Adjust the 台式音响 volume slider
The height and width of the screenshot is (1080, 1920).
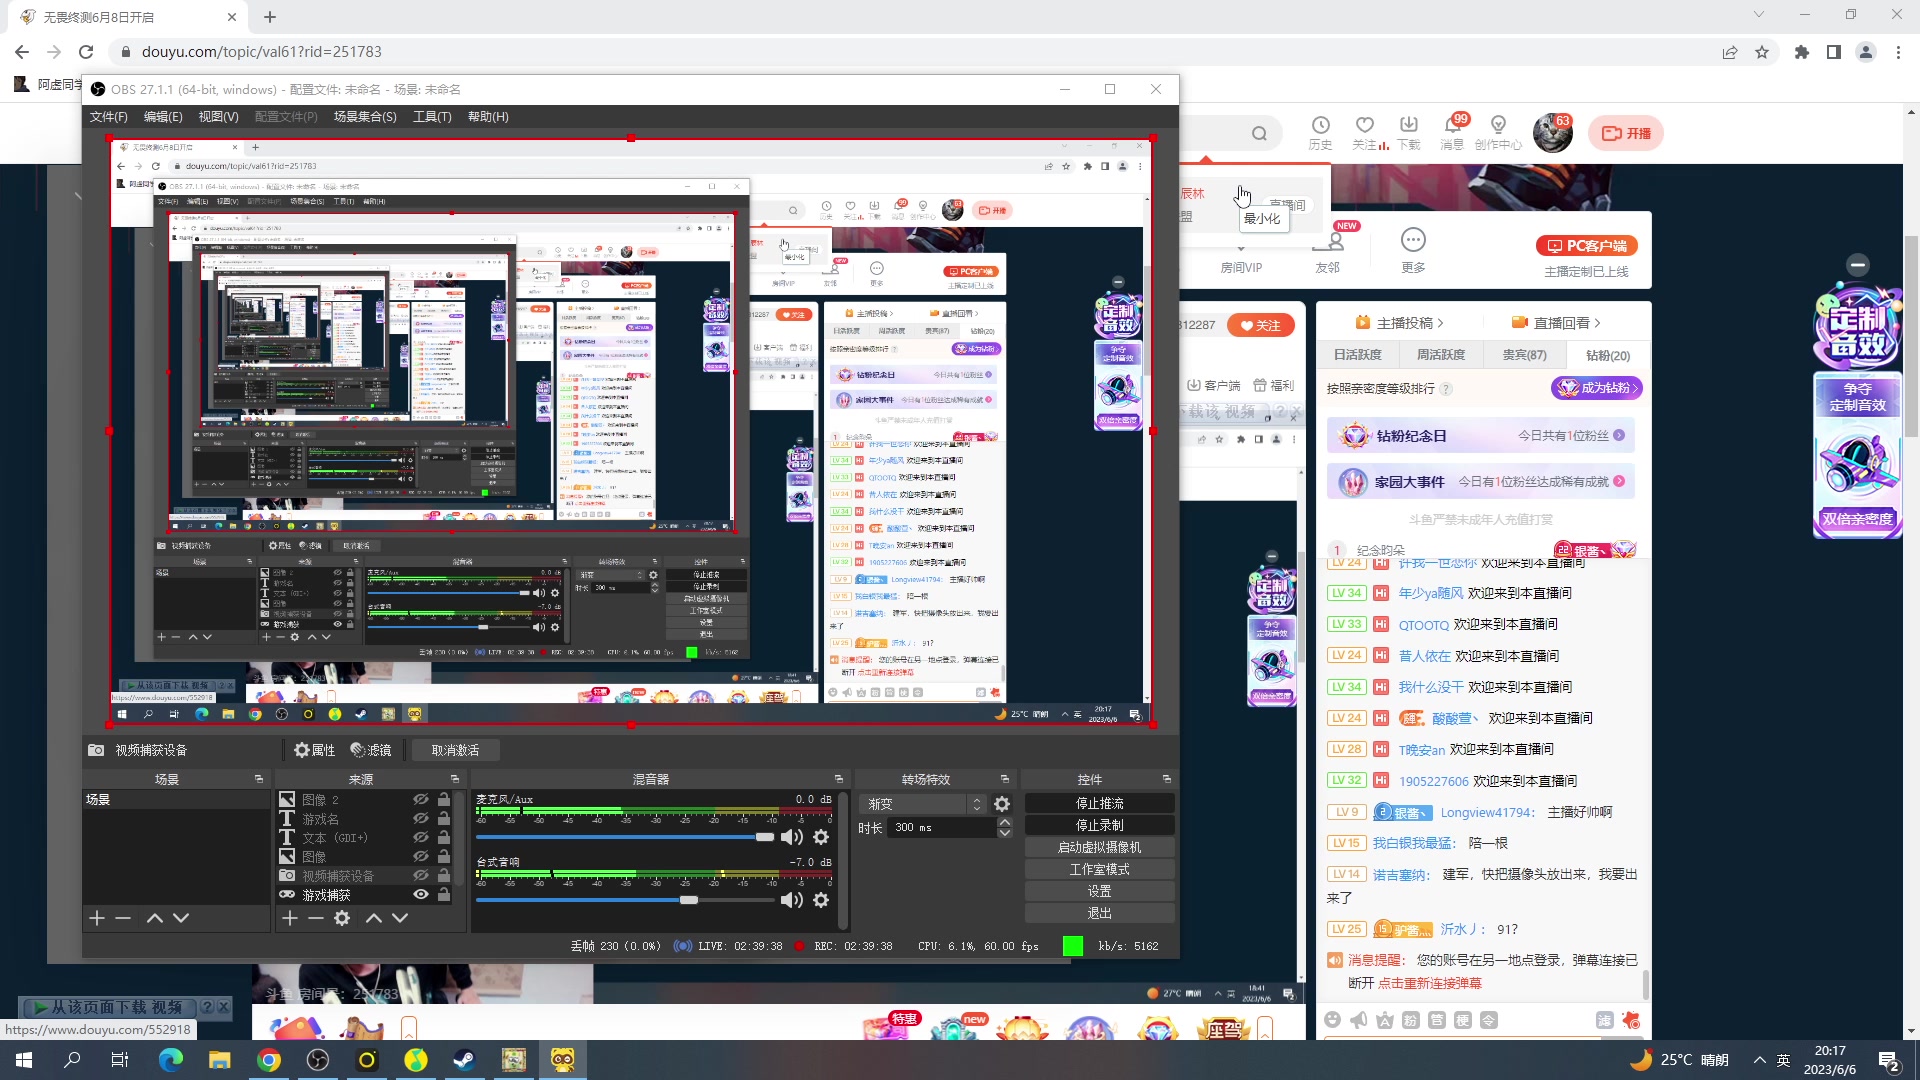688,899
